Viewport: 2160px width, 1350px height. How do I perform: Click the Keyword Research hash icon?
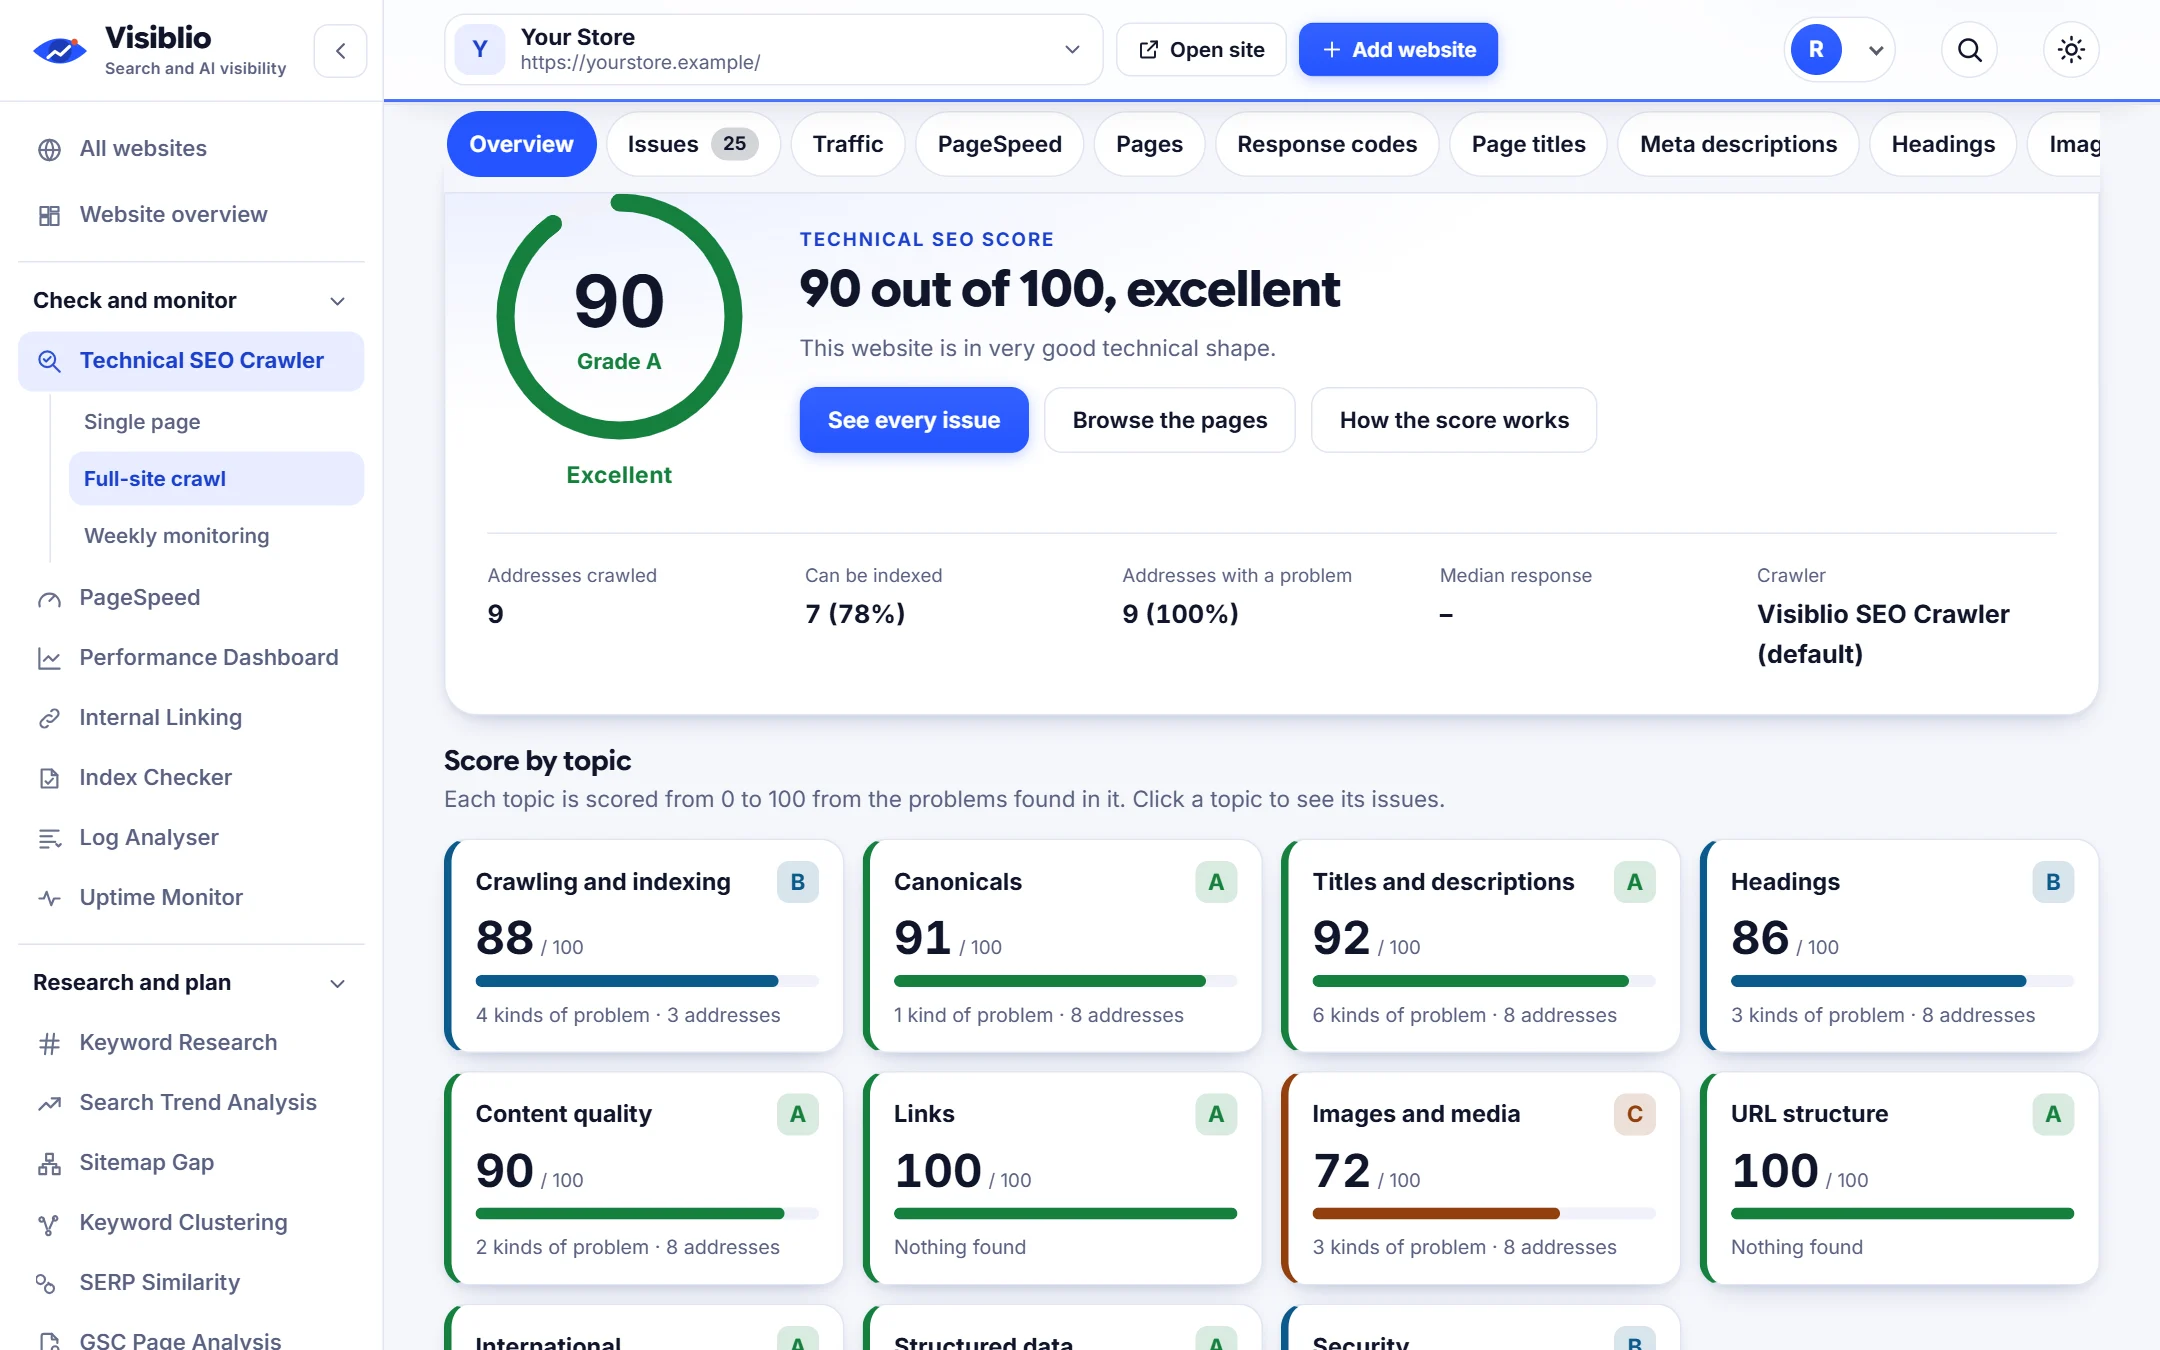(49, 1043)
